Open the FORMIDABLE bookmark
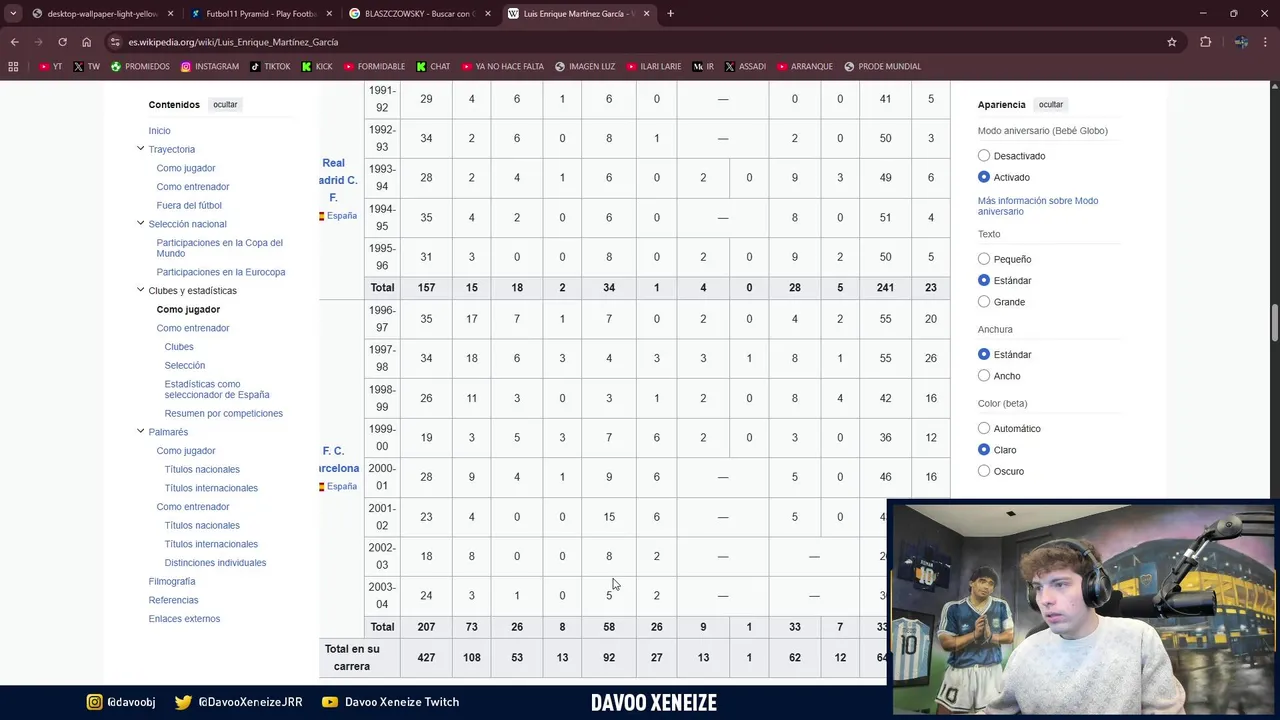This screenshot has width=1280, height=720. click(x=374, y=67)
